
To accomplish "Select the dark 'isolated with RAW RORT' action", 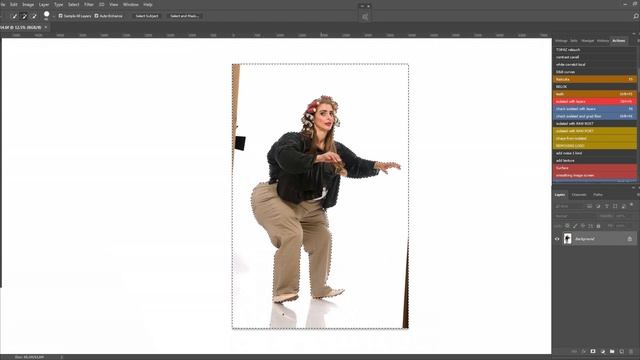I will (595, 124).
